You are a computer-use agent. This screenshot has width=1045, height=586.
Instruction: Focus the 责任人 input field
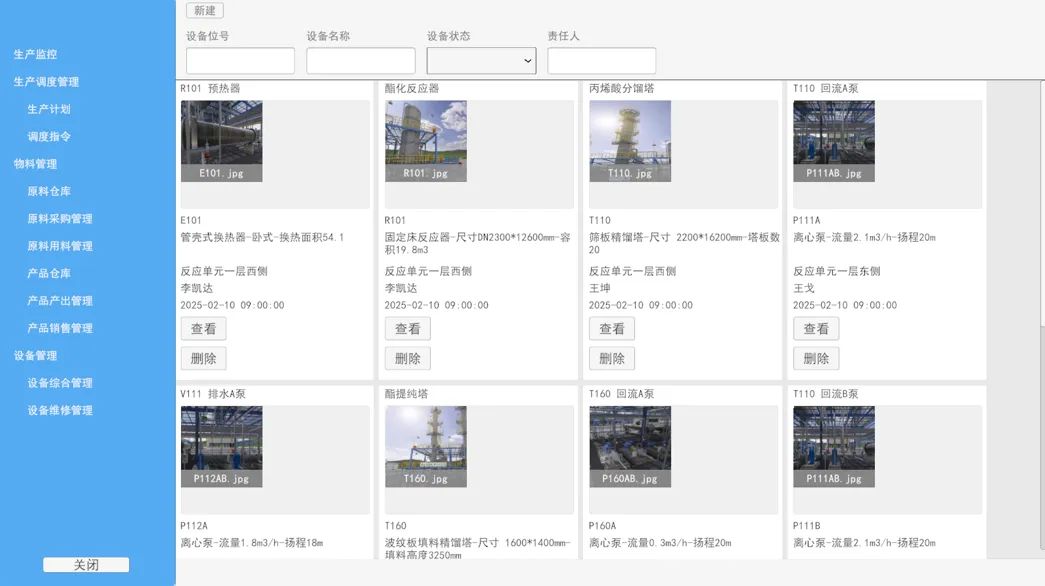[601, 61]
